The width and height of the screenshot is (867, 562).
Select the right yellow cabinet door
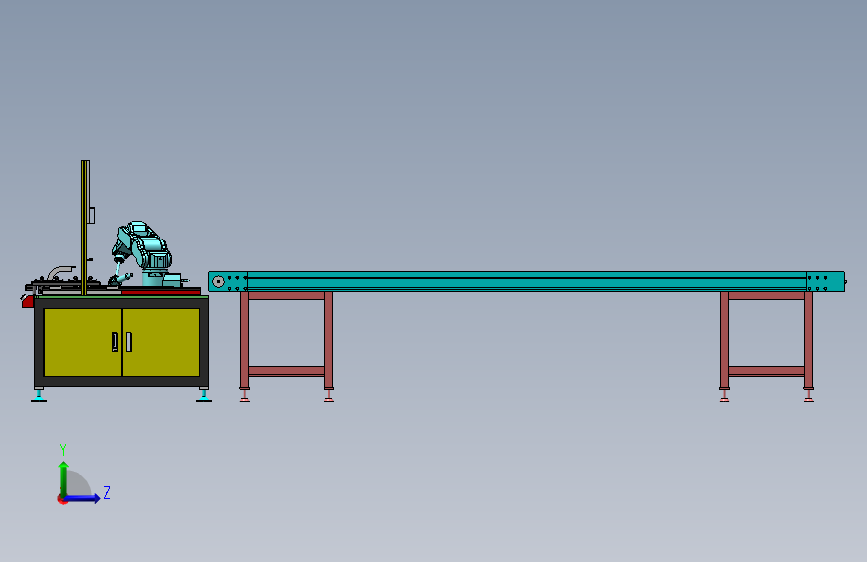pyautogui.click(x=161, y=342)
